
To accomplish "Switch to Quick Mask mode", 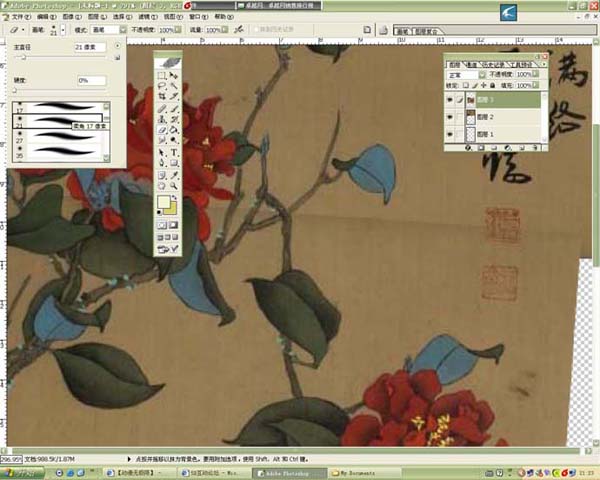I will point(173,225).
